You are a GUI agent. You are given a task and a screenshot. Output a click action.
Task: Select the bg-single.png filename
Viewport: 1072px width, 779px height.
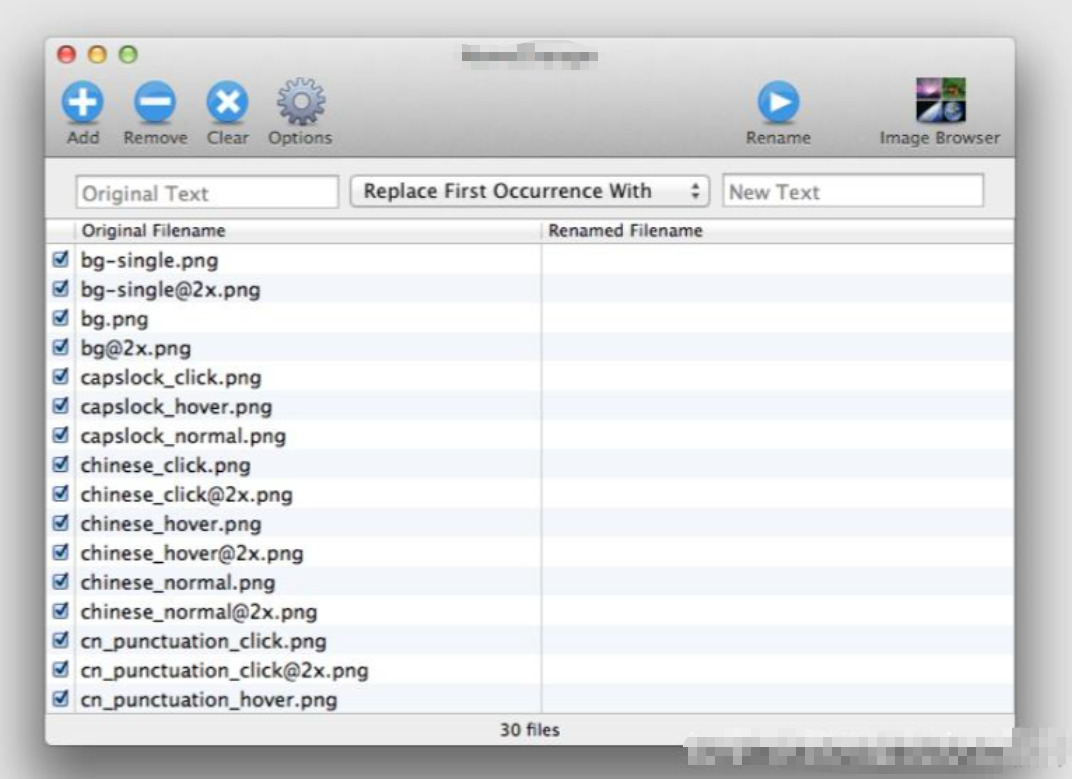tap(149, 261)
